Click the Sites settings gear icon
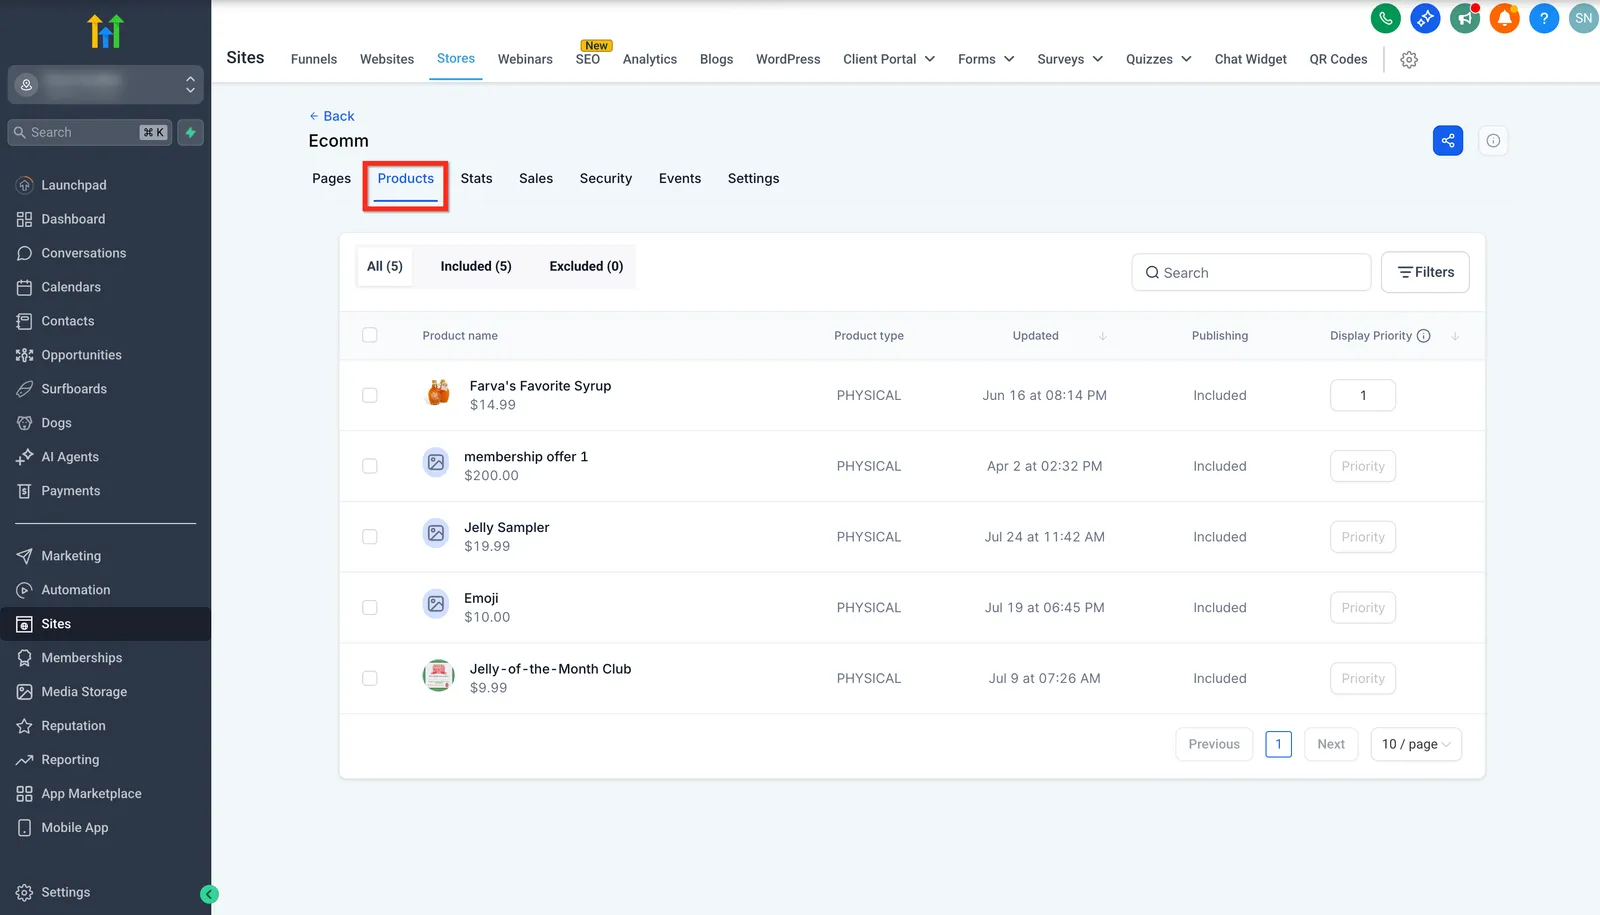This screenshot has width=1600, height=915. [1409, 60]
